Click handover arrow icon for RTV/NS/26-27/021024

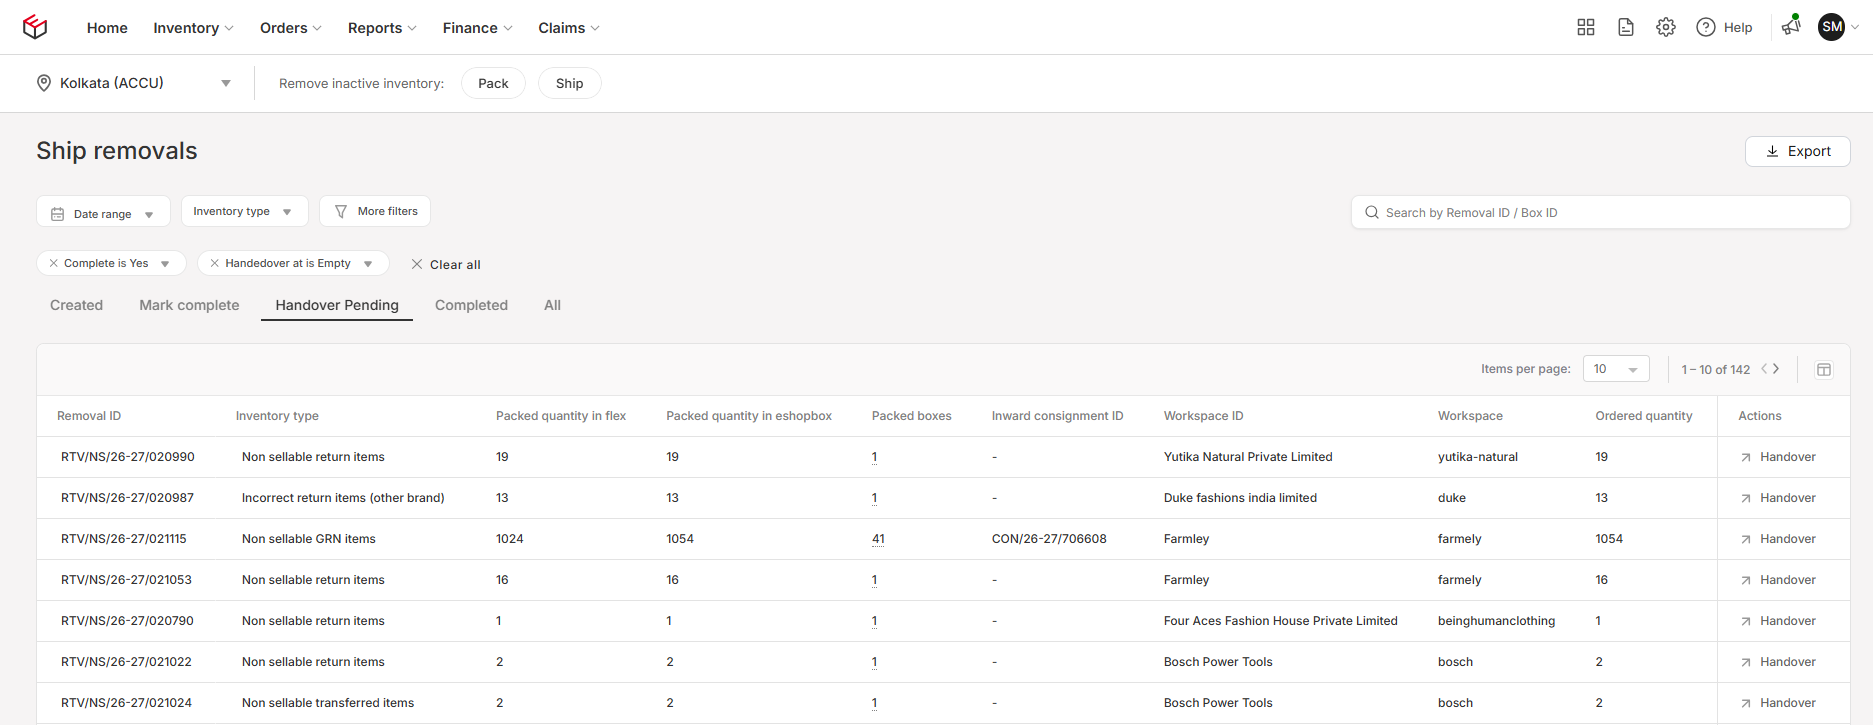click(x=1746, y=703)
